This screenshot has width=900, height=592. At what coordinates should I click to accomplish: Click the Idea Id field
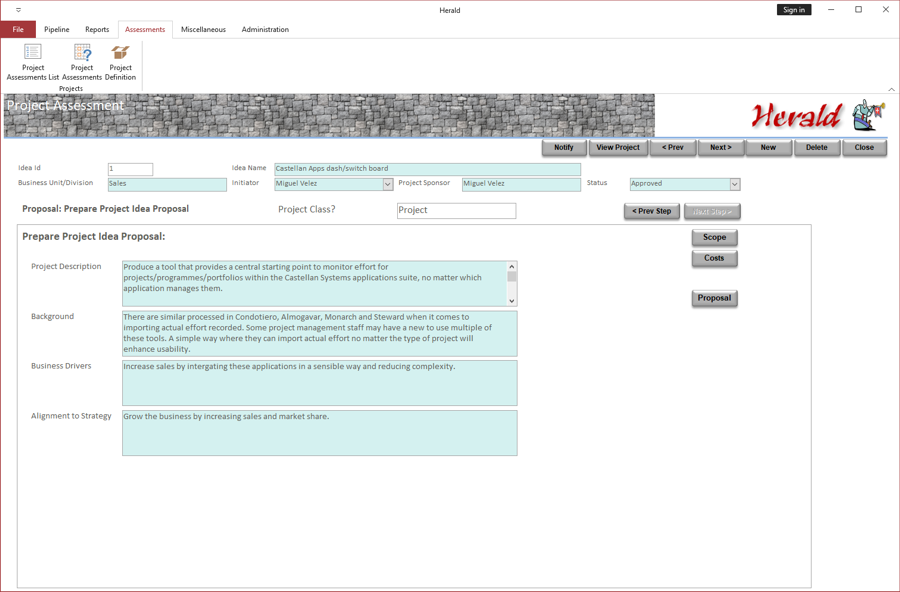click(x=130, y=169)
